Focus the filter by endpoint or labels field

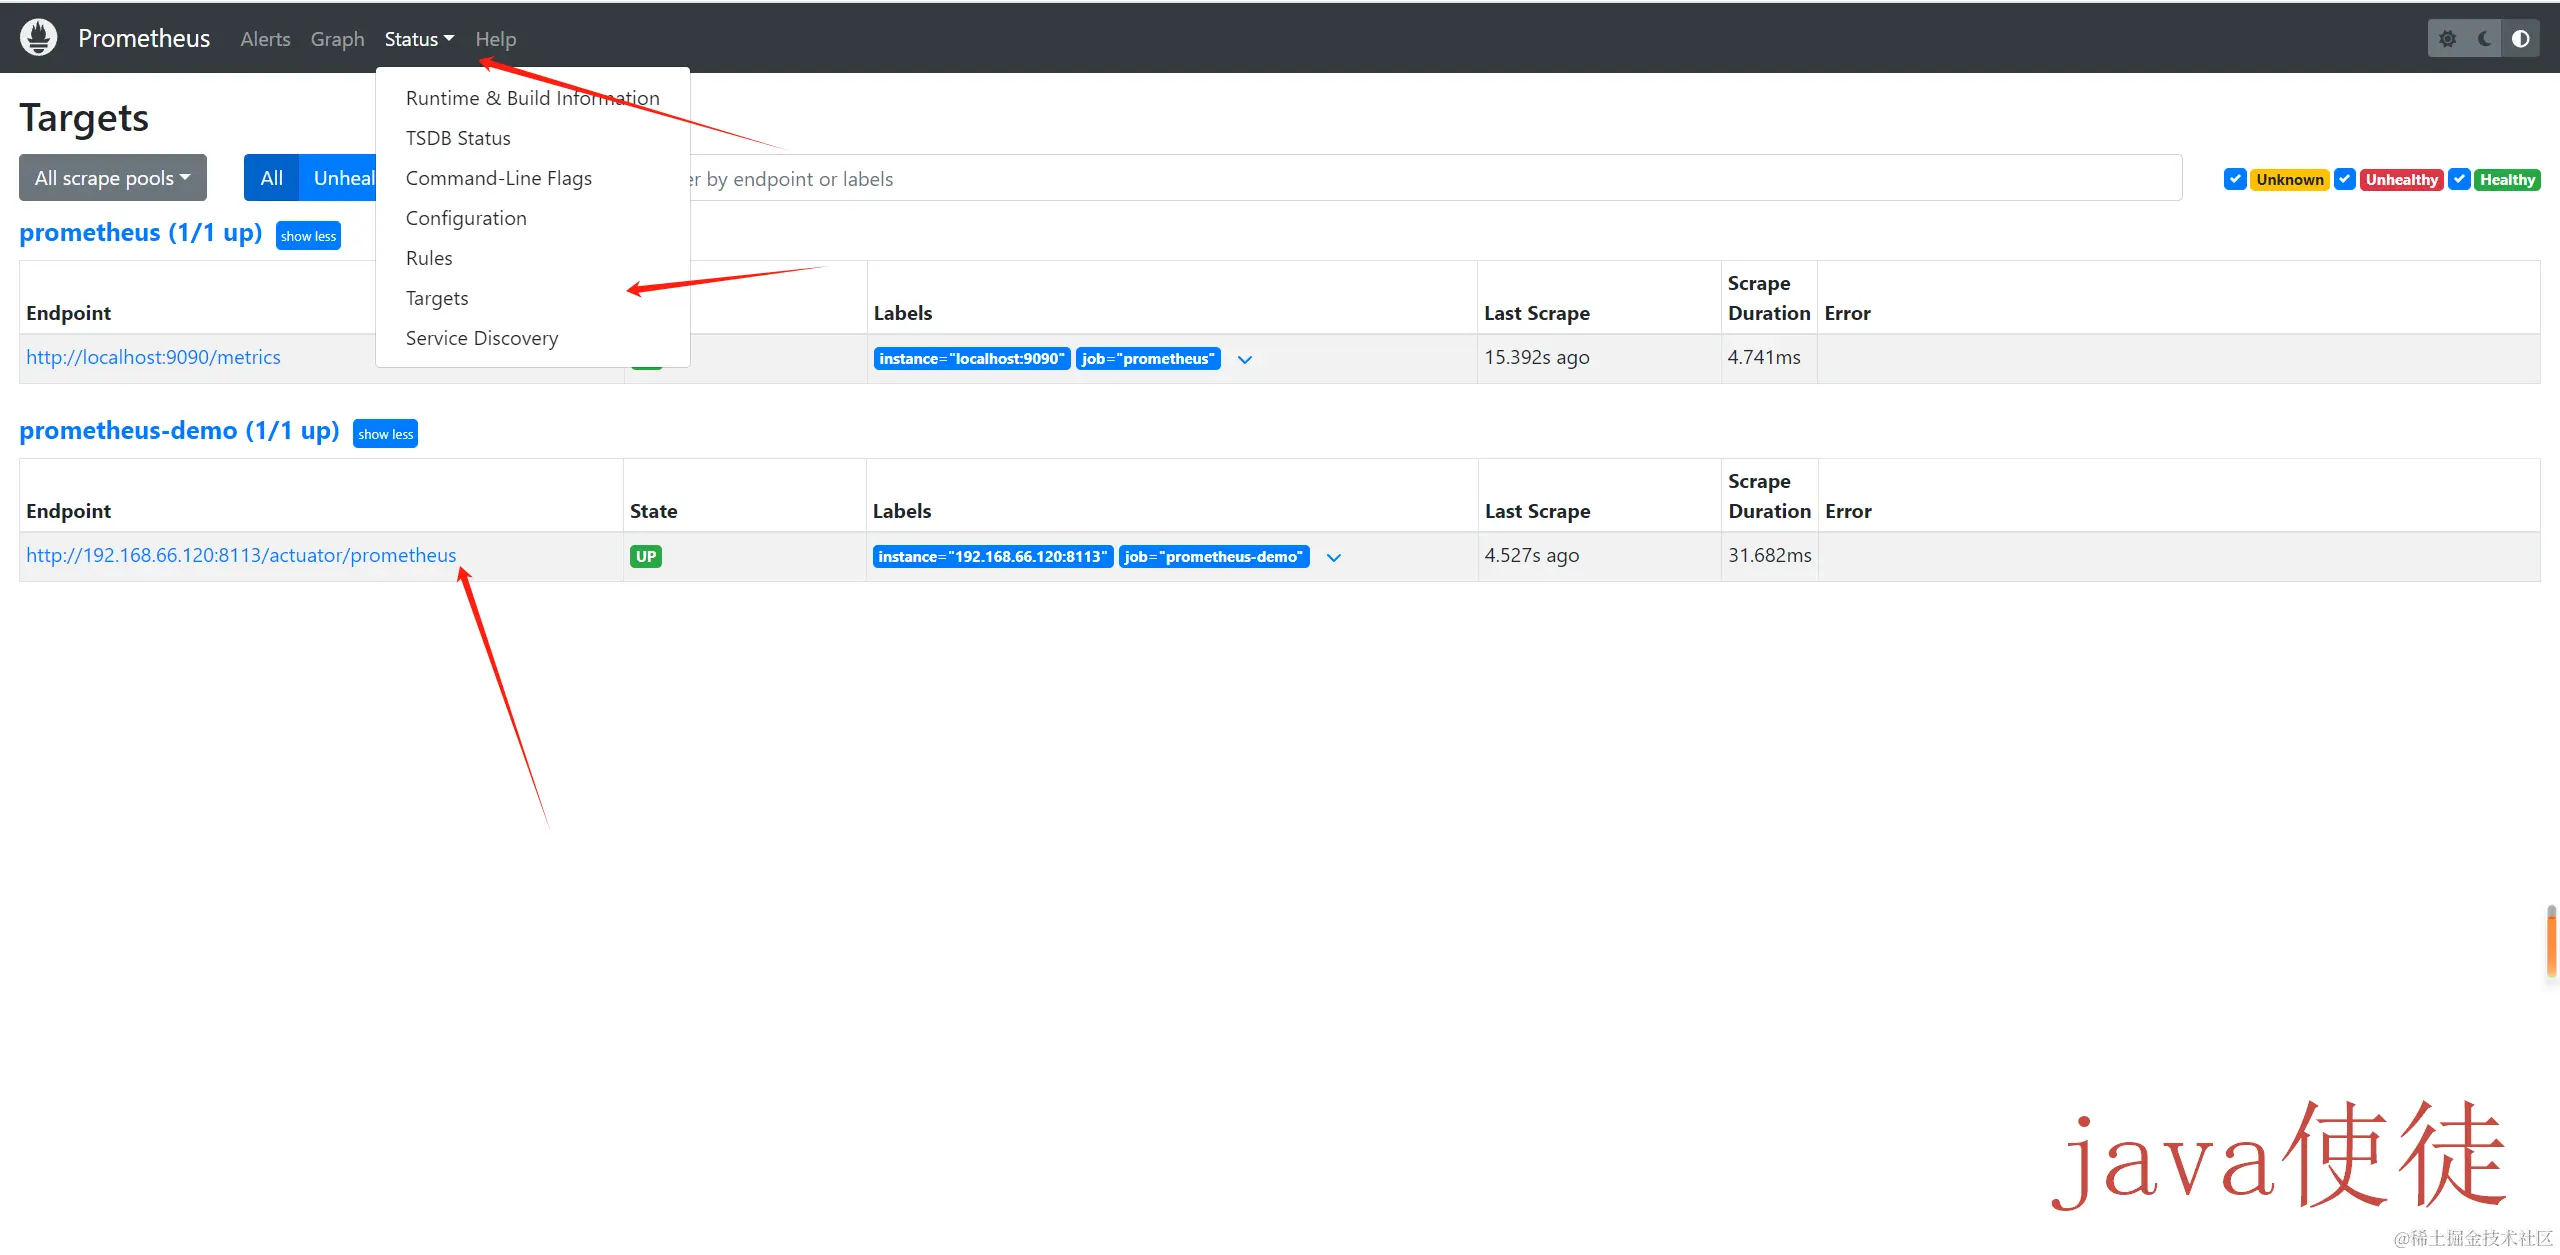[1434, 178]
